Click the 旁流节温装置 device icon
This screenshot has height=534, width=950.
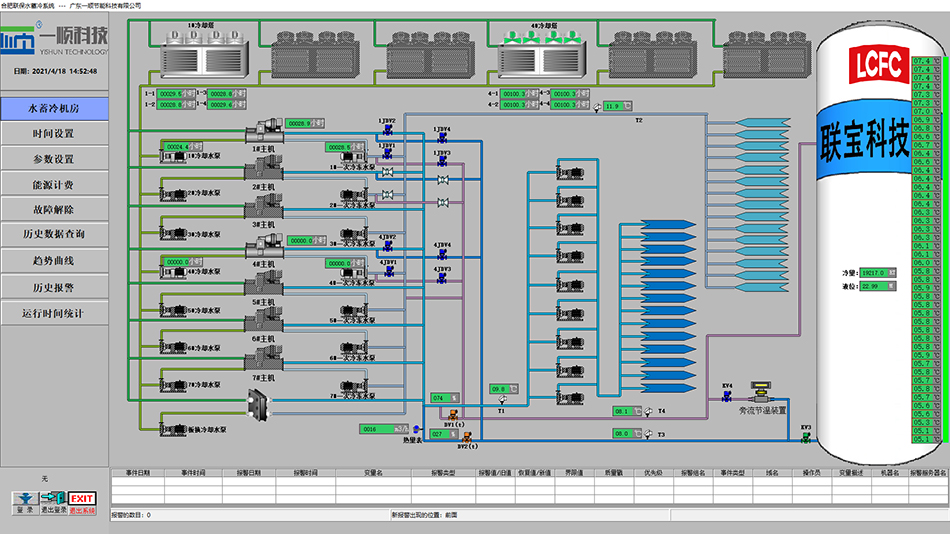coord(760,392)
